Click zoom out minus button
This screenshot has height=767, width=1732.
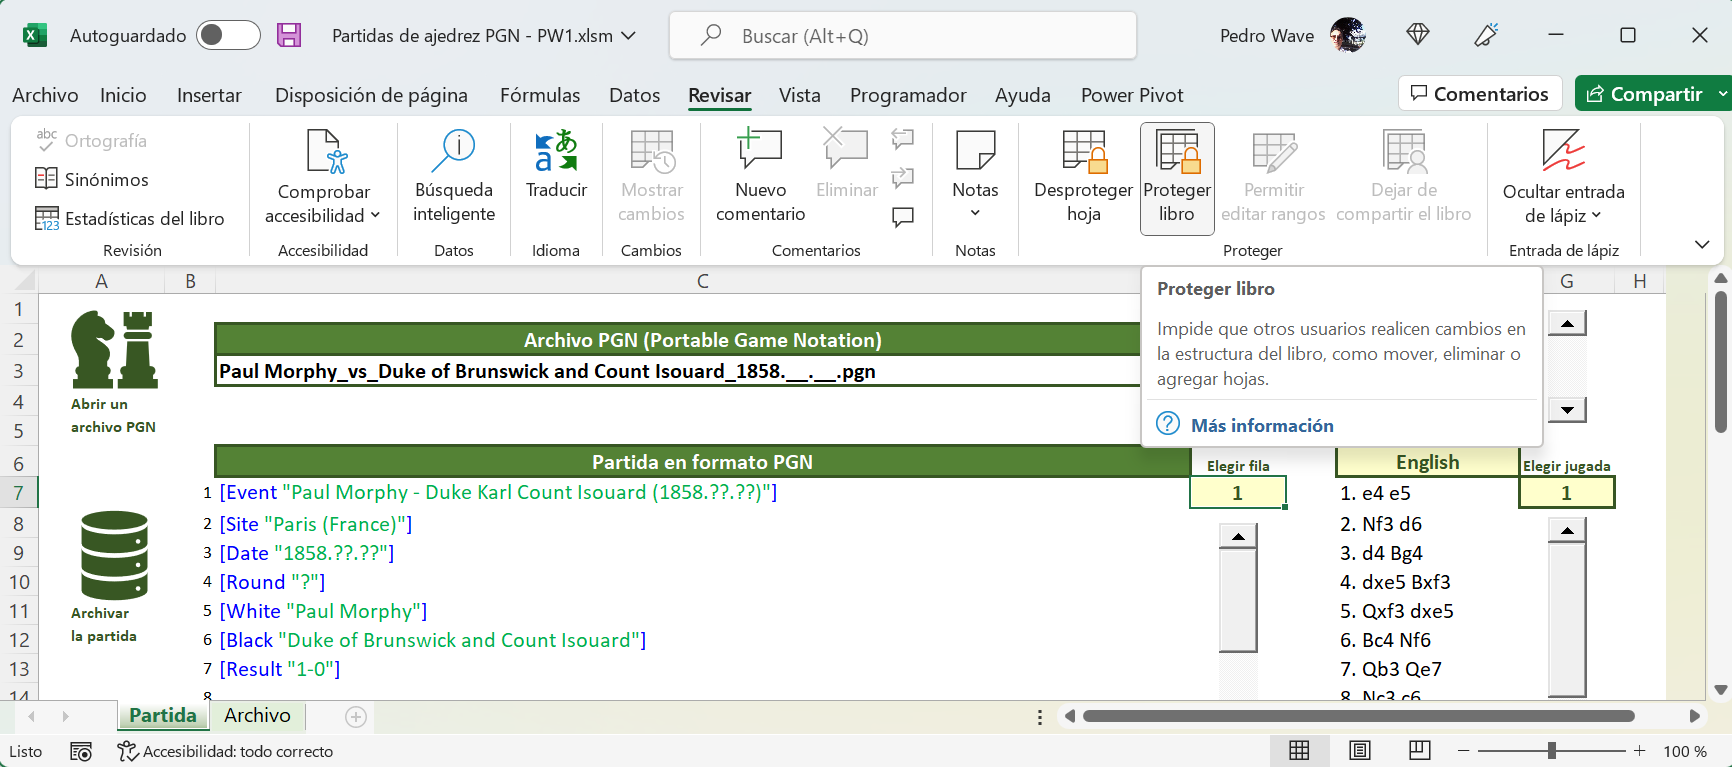pos(1464,750)
